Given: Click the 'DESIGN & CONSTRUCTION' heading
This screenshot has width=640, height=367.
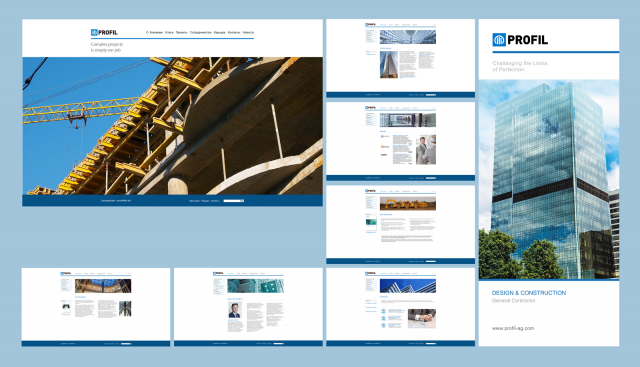Looking at the screenshot, I should click(x=529, y=293).
